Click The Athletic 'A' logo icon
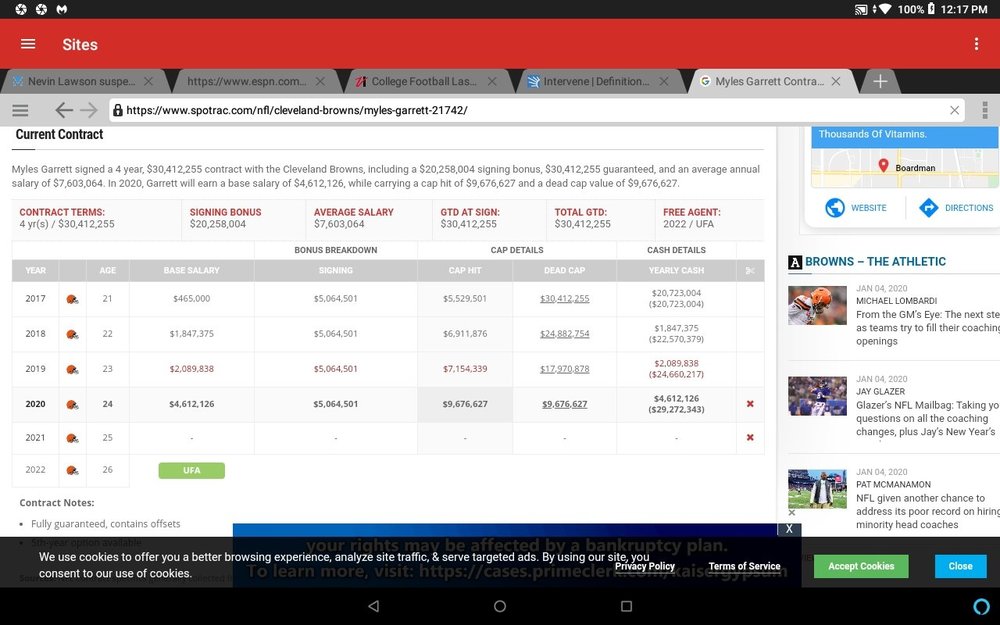The width and height of the screenshot is (1000, 625). 795,262
